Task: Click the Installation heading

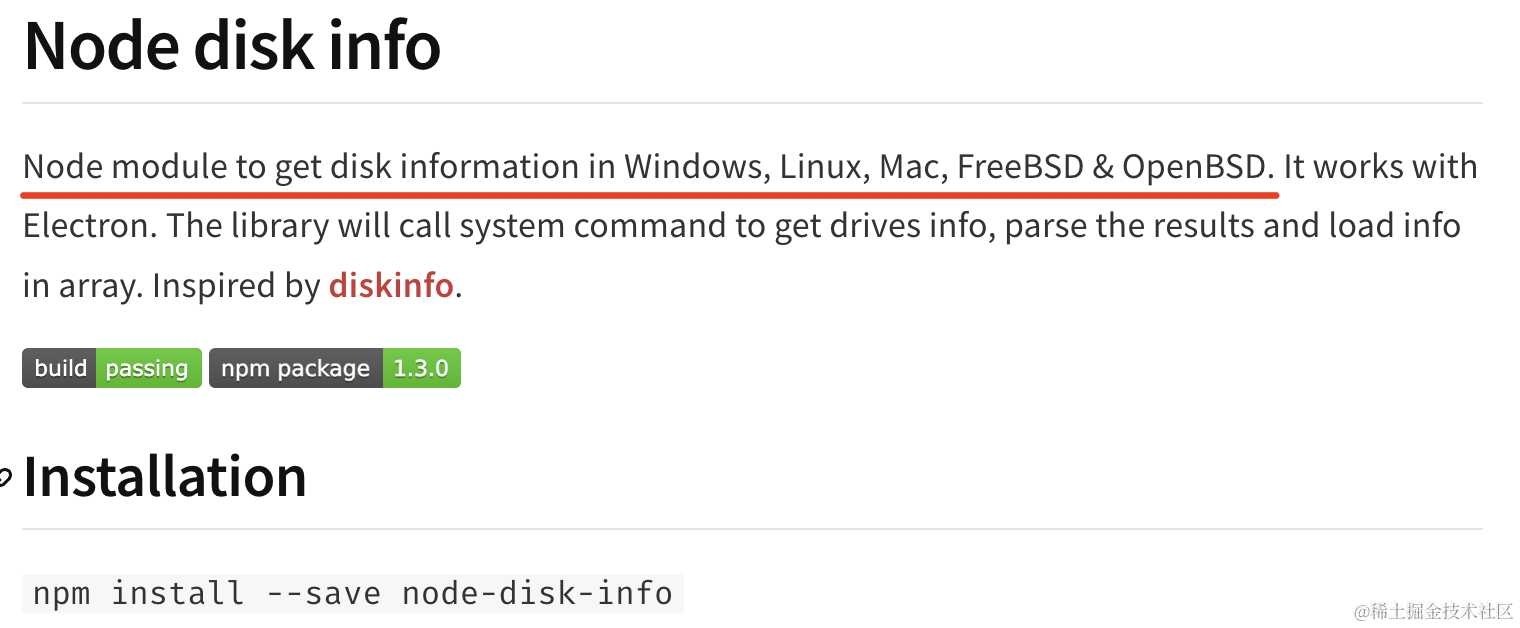Action: point(165,476)
